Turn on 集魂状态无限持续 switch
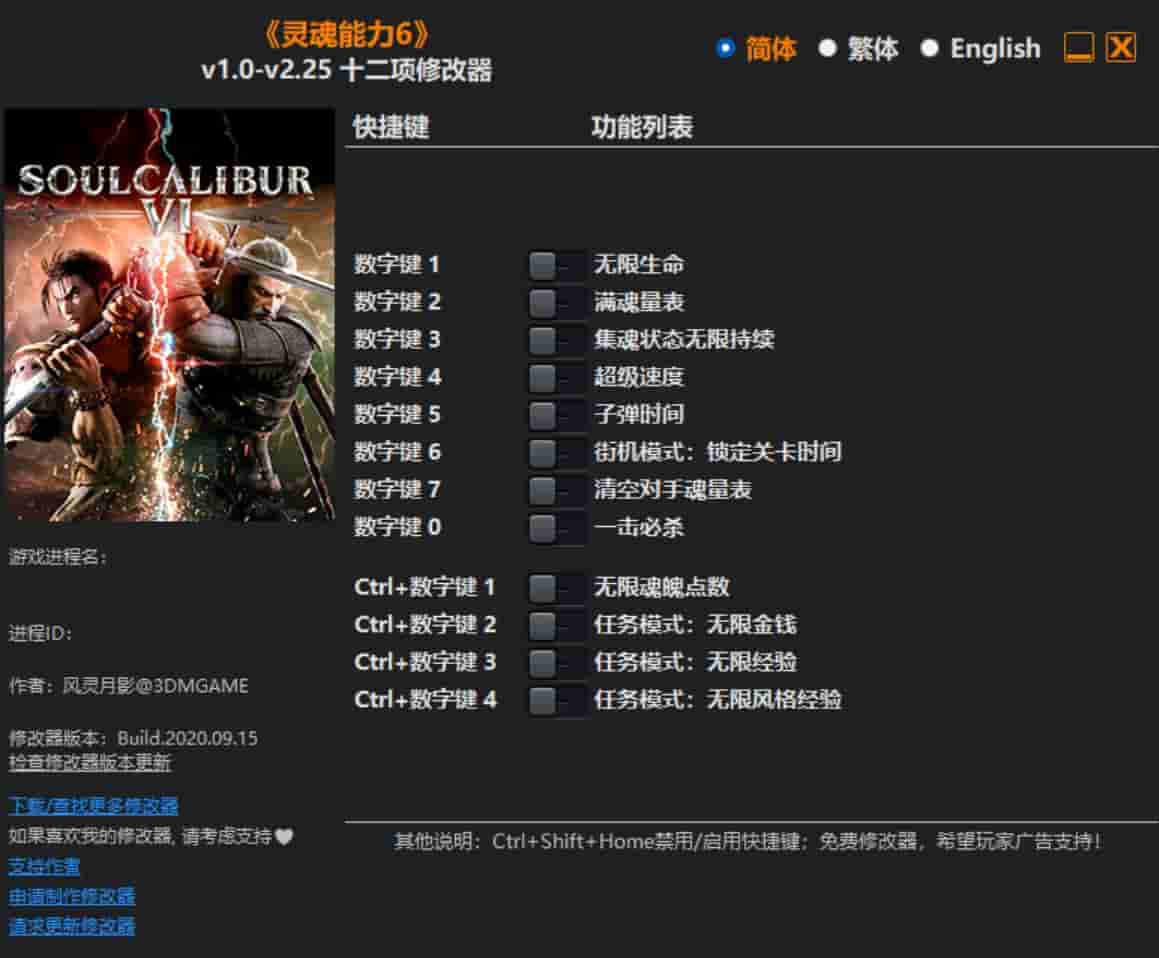The height and width of the screenshot is (958, 1159). point(556,340)
